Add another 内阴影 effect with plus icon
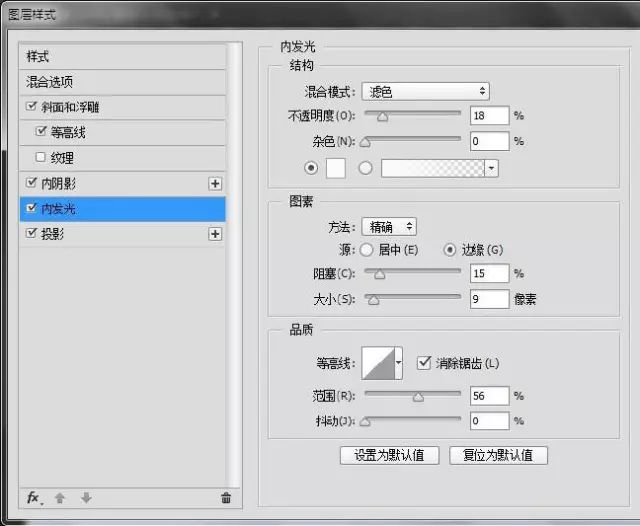Screen dimensions: 640x526 coord(215,184)
